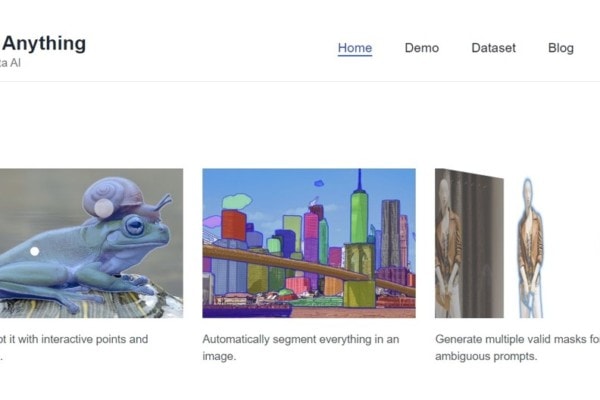Click the large white prompt point on snail
600x400 pixels.
tap(104, 208)
